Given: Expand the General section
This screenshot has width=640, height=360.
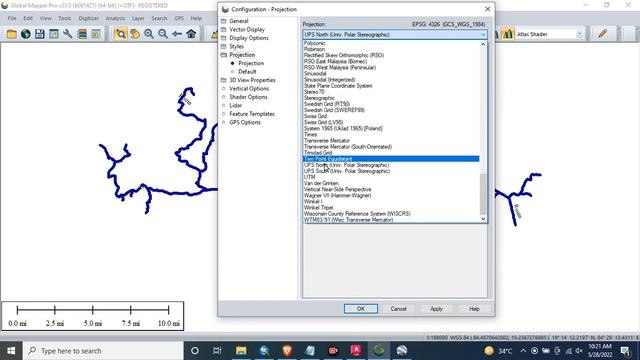Looking at the screenshot, I should [x=224, y=21].
